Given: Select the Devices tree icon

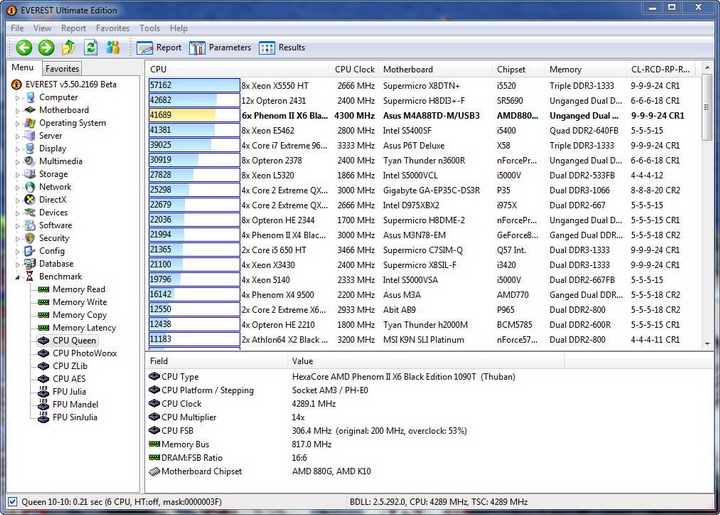Looking at the screenshot, I should click(30, 213).
